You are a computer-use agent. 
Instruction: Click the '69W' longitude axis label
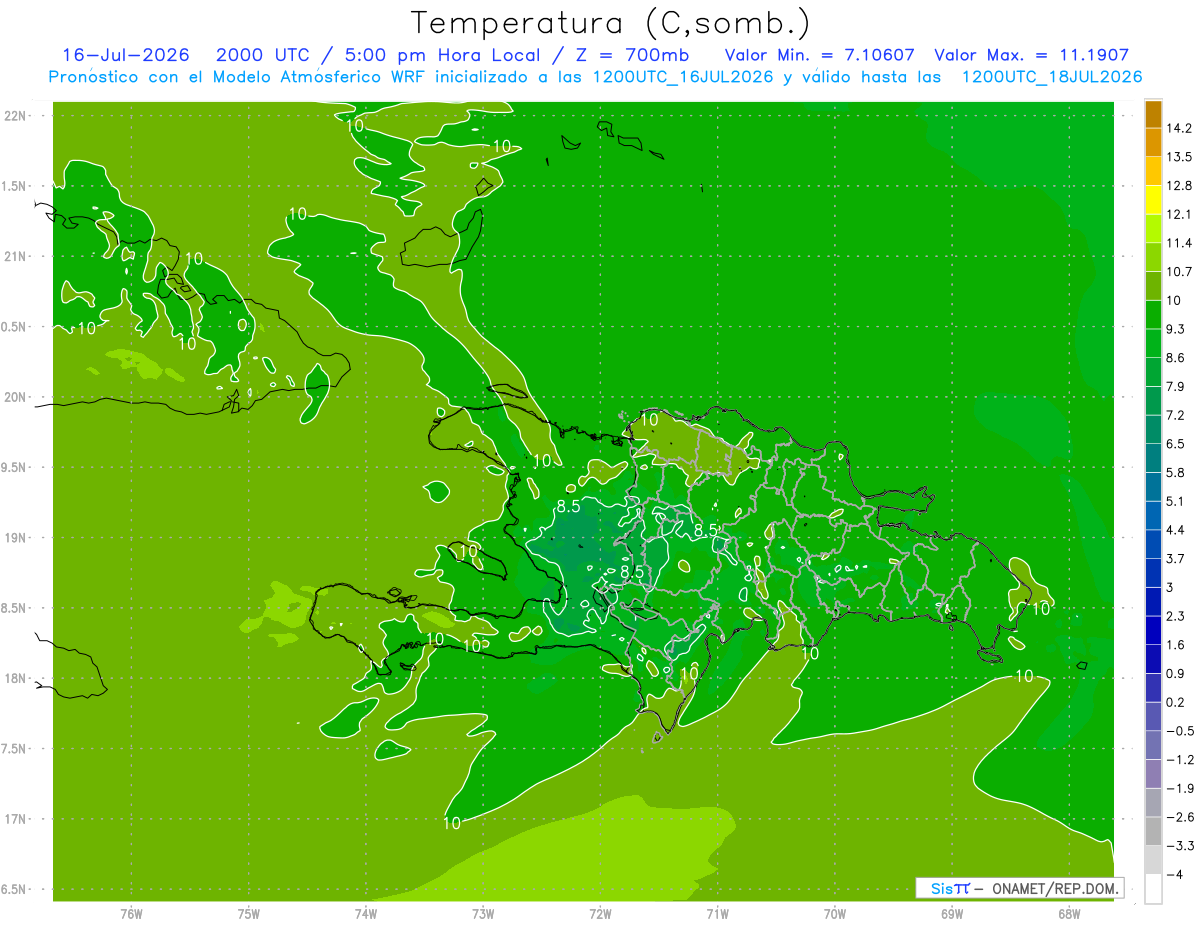click(952, 913)
